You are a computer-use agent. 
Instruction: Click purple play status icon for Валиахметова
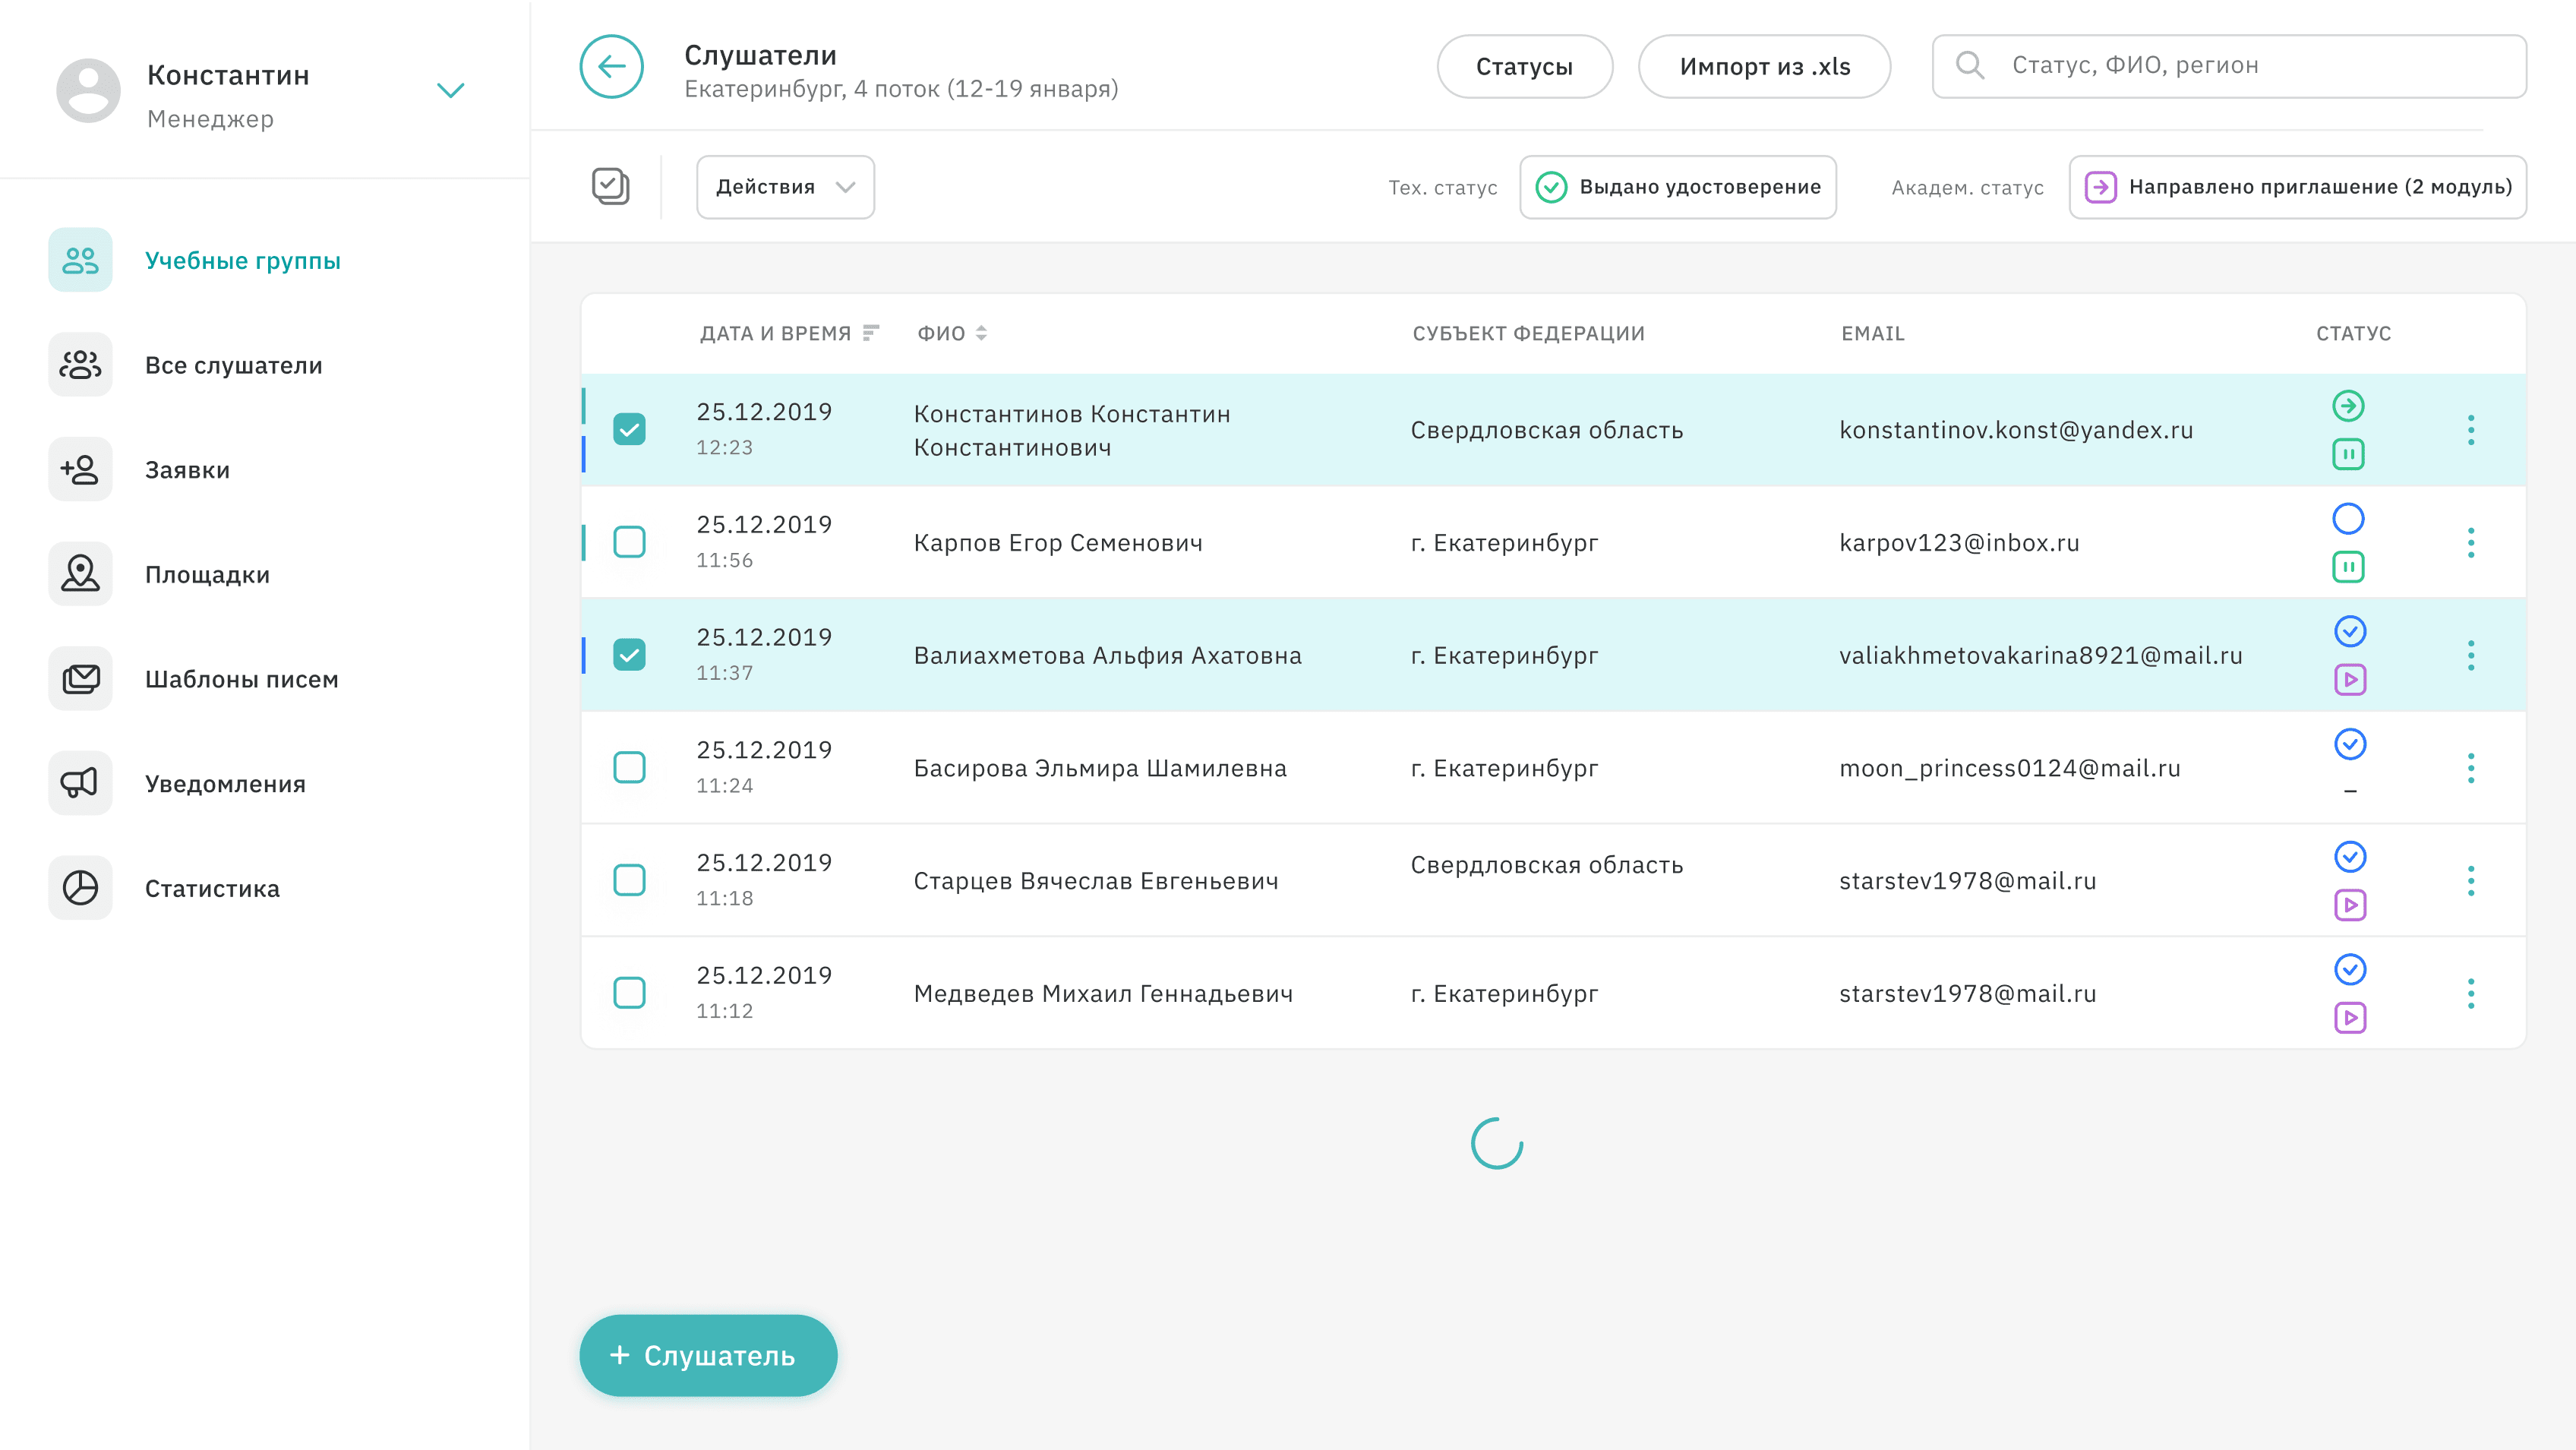2349,680
